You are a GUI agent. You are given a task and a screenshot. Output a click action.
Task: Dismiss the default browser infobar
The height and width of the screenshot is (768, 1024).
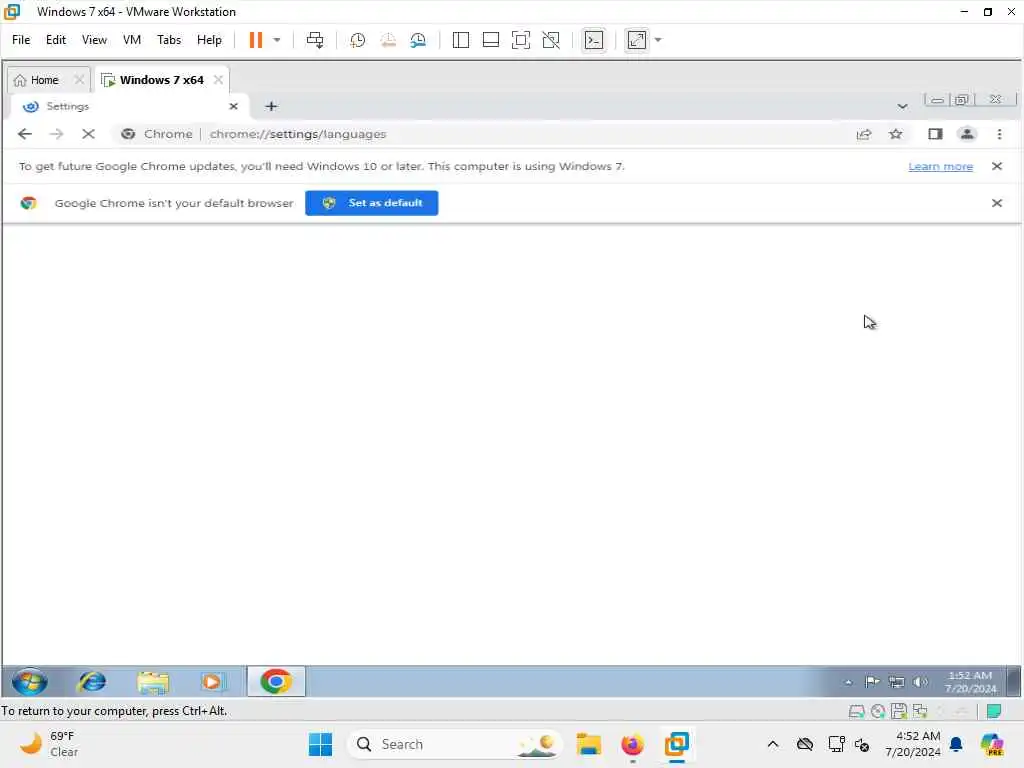pyautogui.click(x=997, y=203)
